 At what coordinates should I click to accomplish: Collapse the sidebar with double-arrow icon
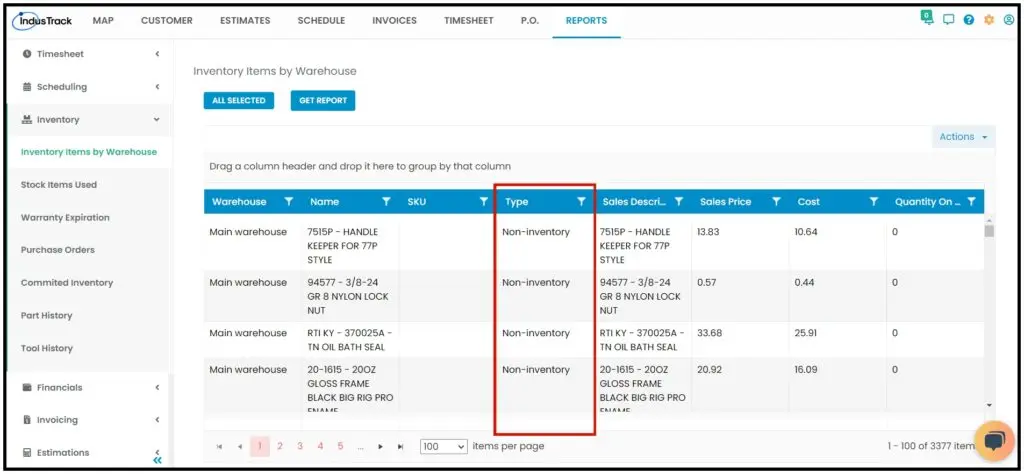point(157,460)
